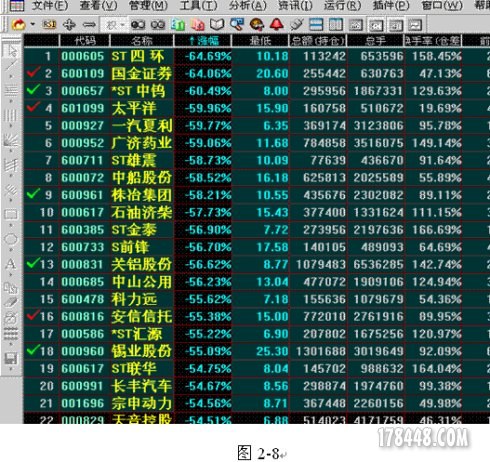Select the arrow pointer tool

point(12,51)
